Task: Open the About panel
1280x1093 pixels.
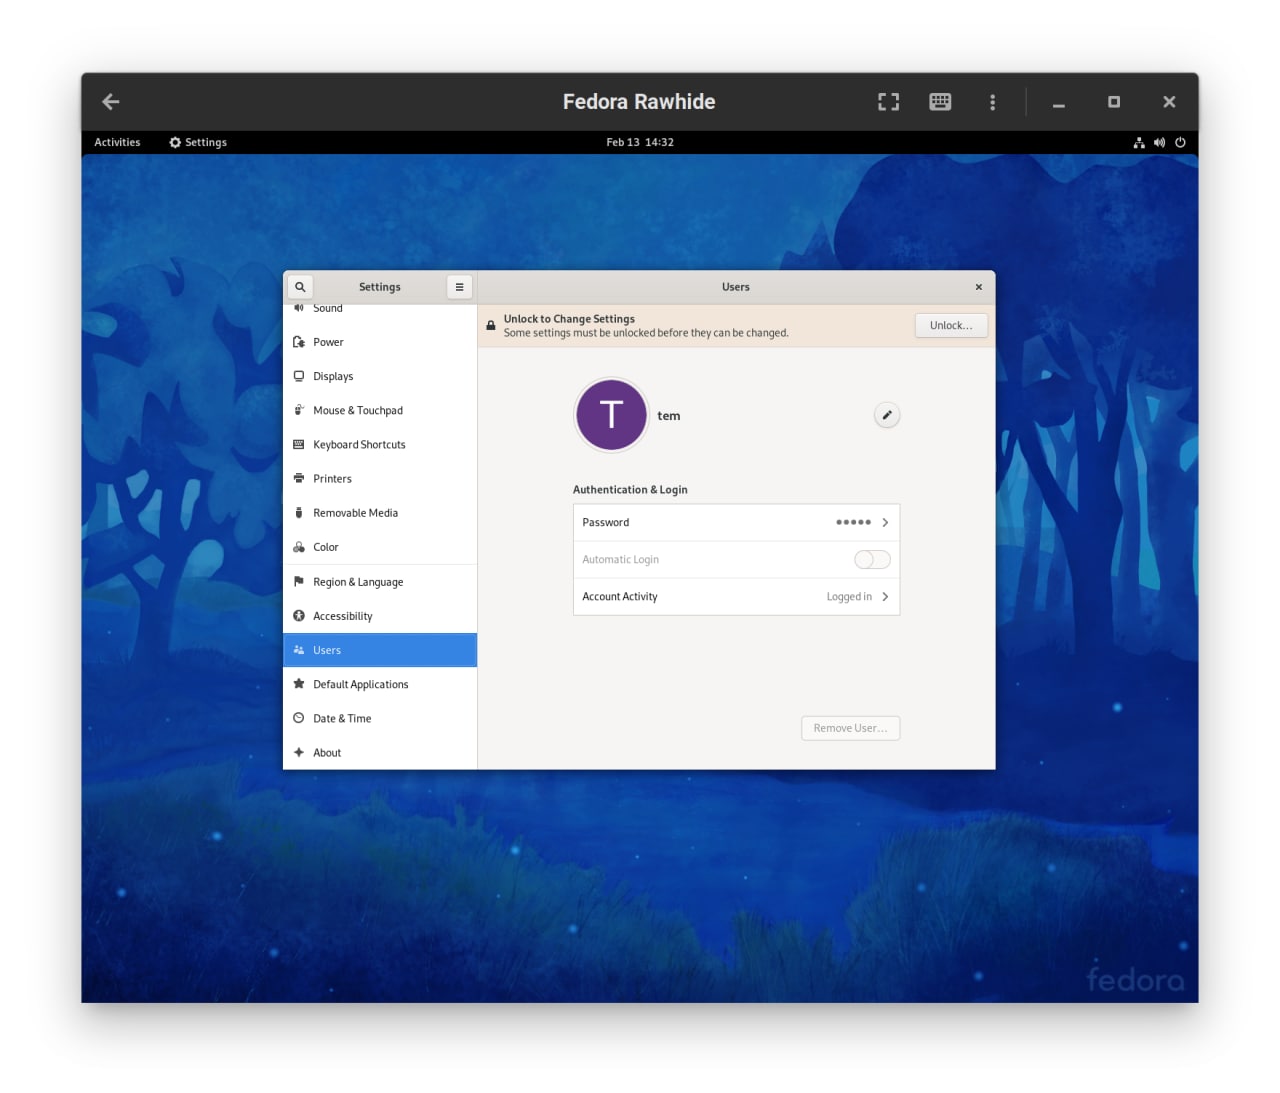Action: pos(380,752)
